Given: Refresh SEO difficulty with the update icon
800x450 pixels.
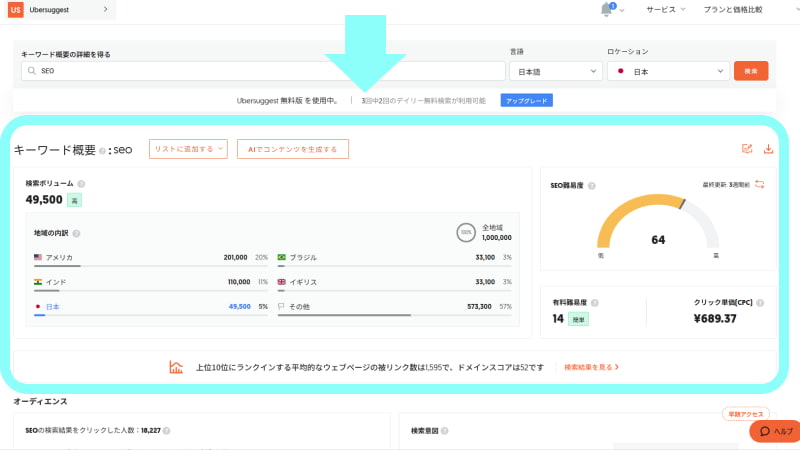Looking at the screenshot, I should tap(760, 184).
